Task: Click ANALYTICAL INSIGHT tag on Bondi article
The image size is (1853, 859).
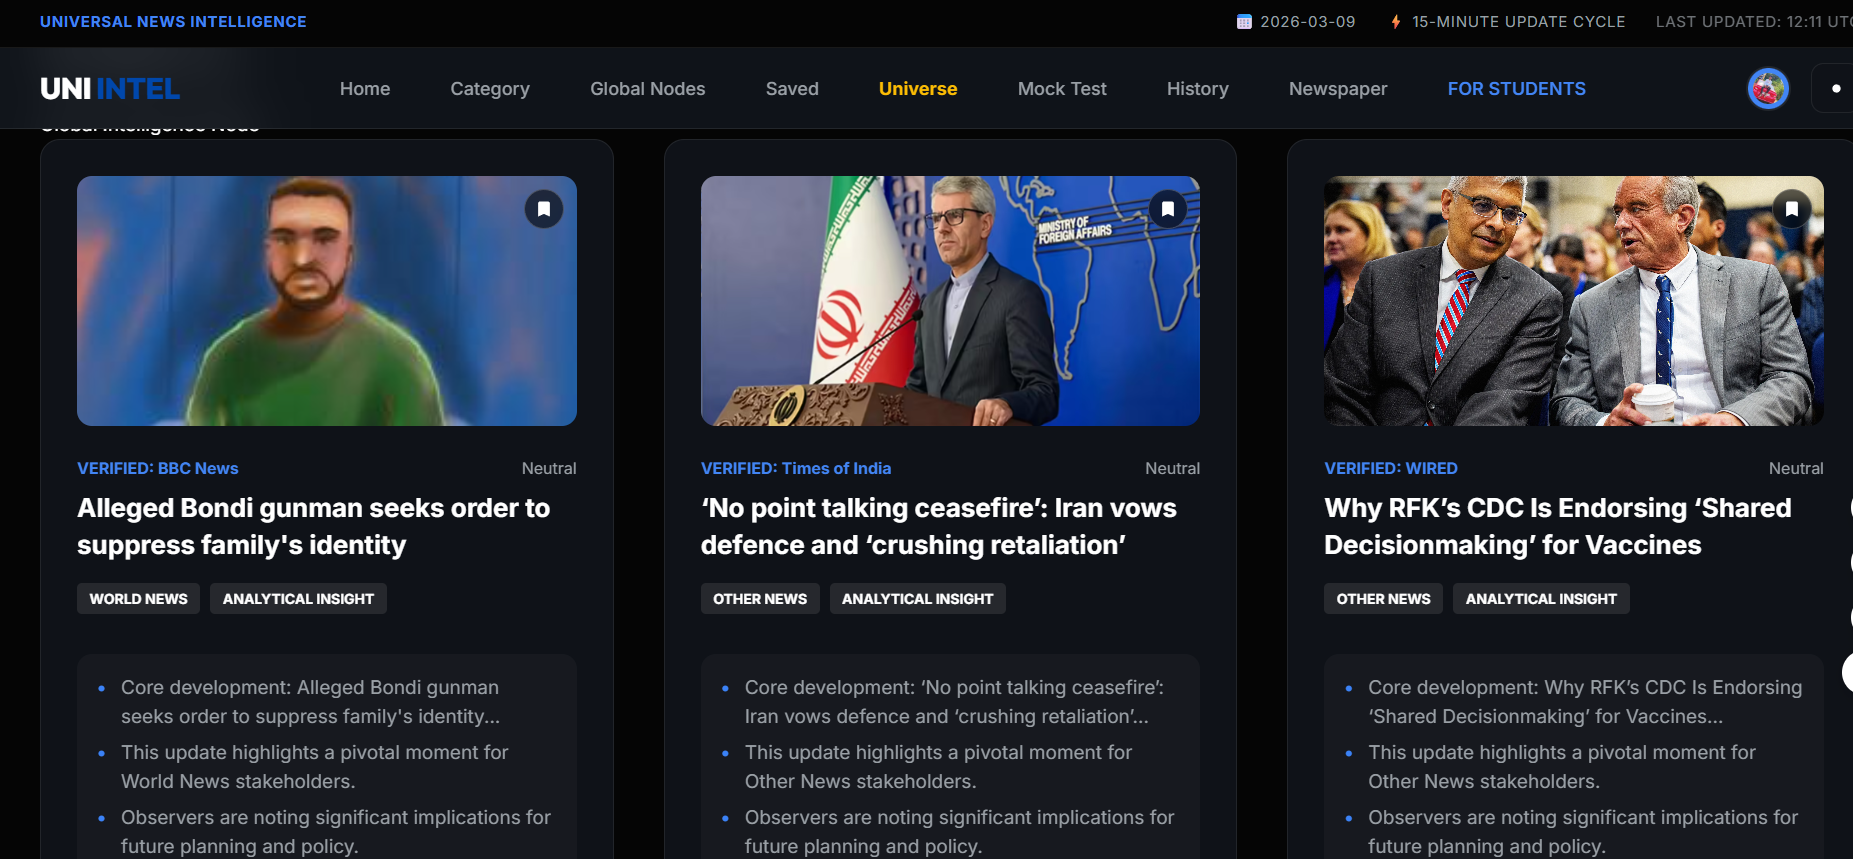Action: [298, 599]
